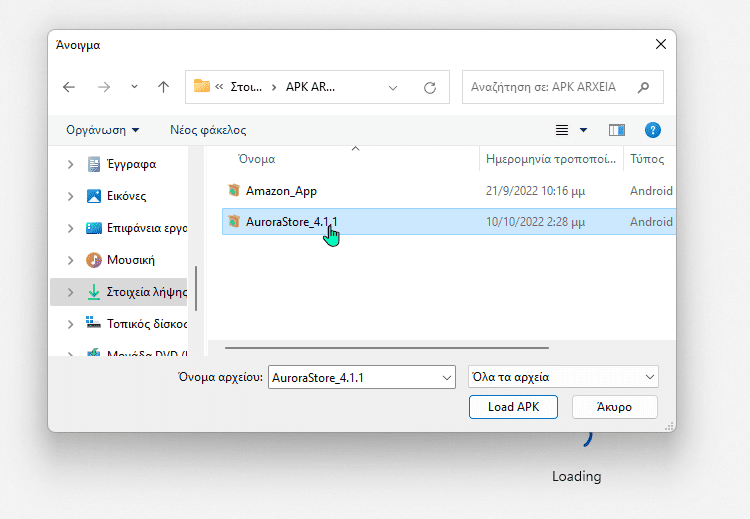Open the view options dropdown arrow

[x=584, y=130]
